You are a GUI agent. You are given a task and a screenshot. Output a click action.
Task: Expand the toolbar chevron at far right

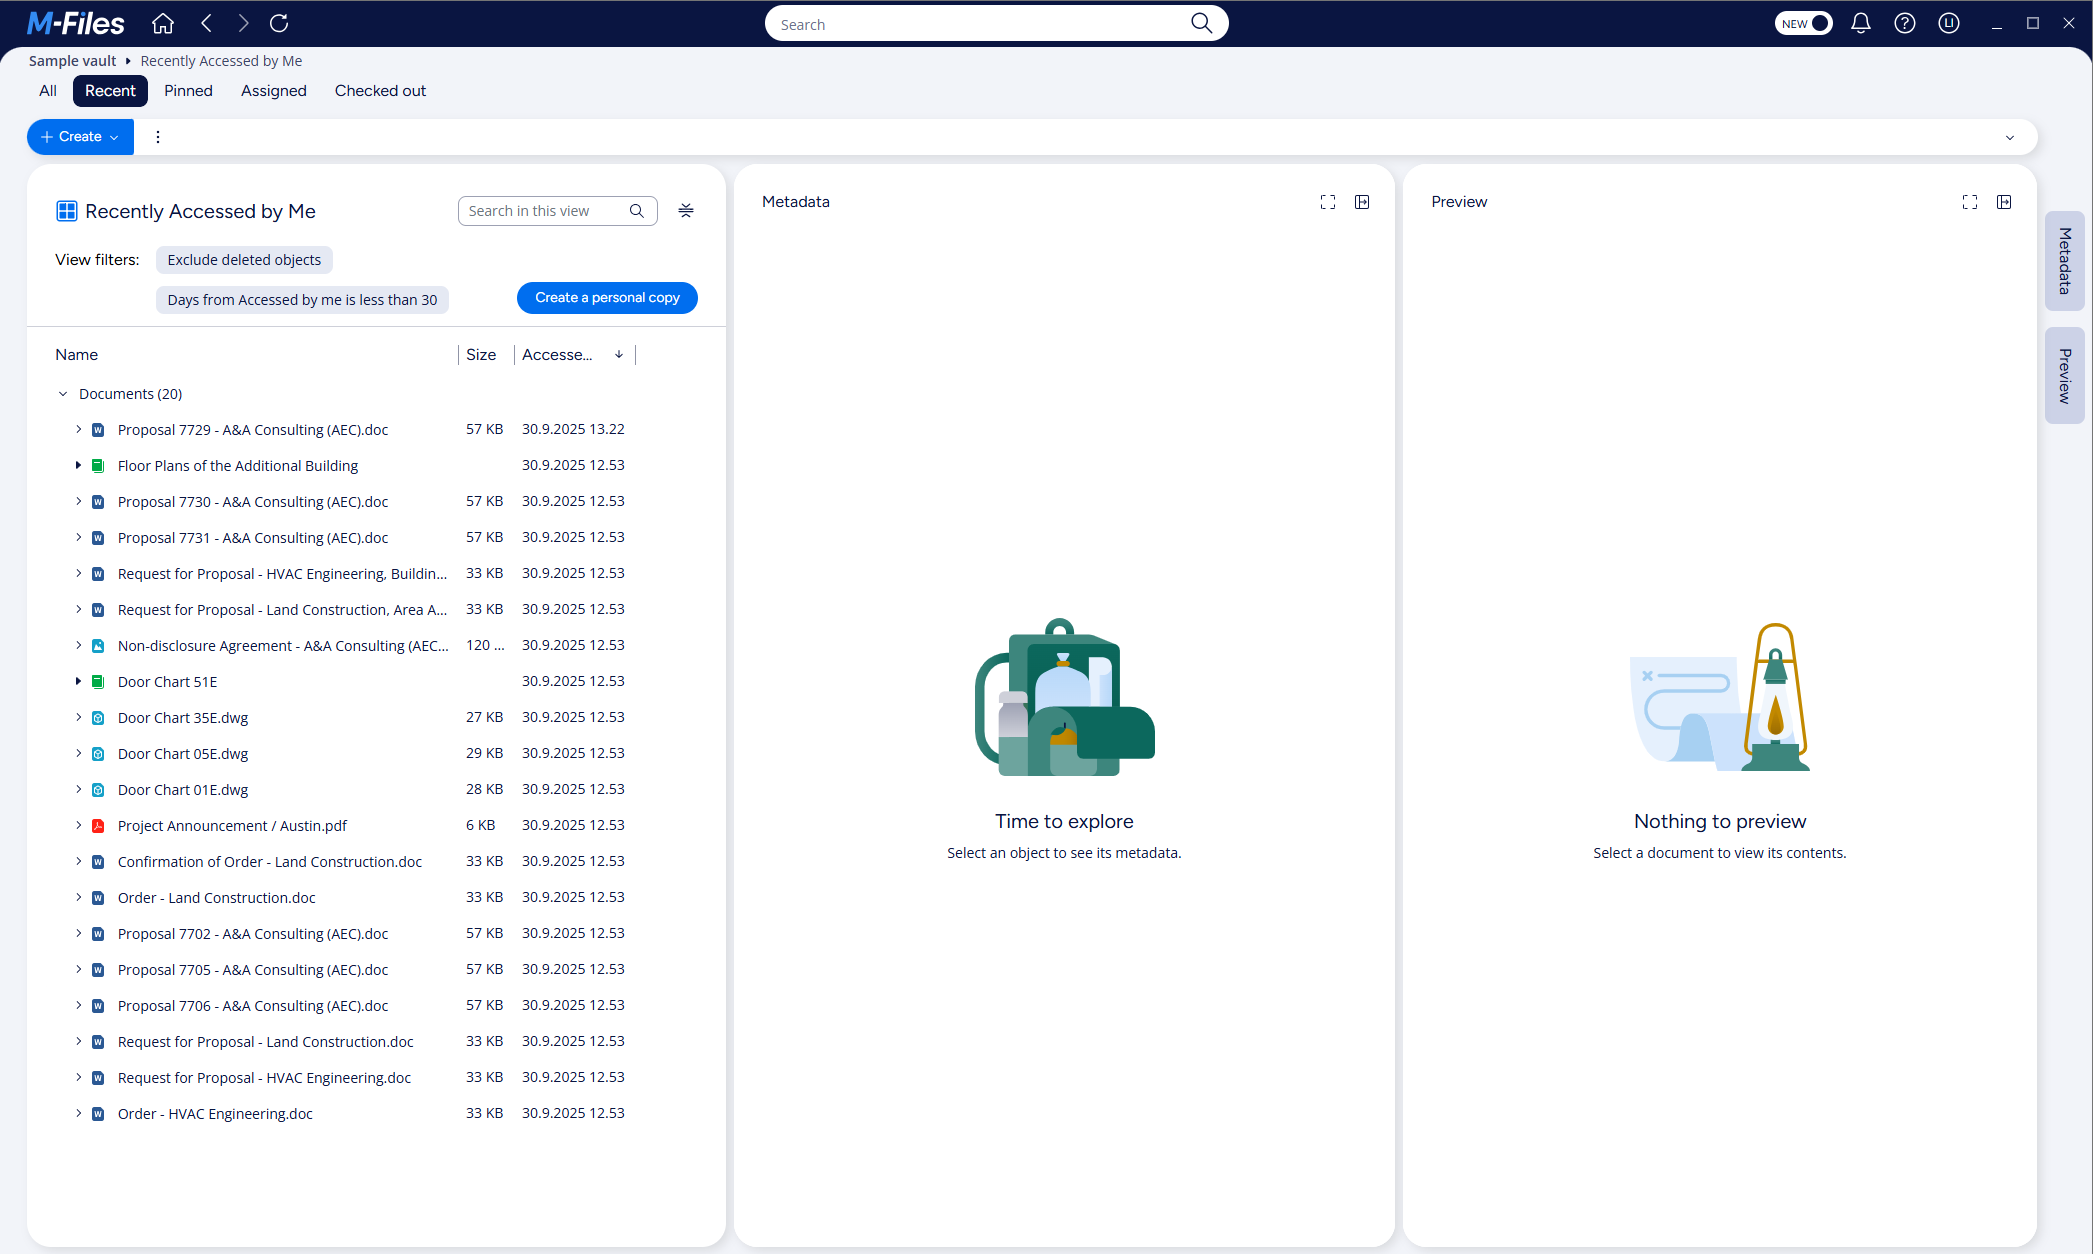tap(2009, 138)
